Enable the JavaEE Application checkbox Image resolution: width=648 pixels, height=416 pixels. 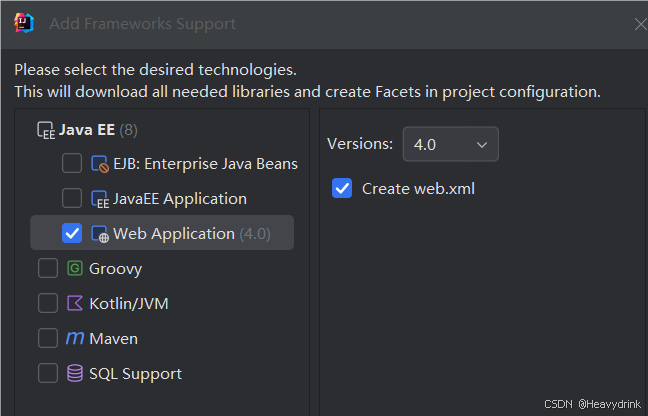[72, 198]
